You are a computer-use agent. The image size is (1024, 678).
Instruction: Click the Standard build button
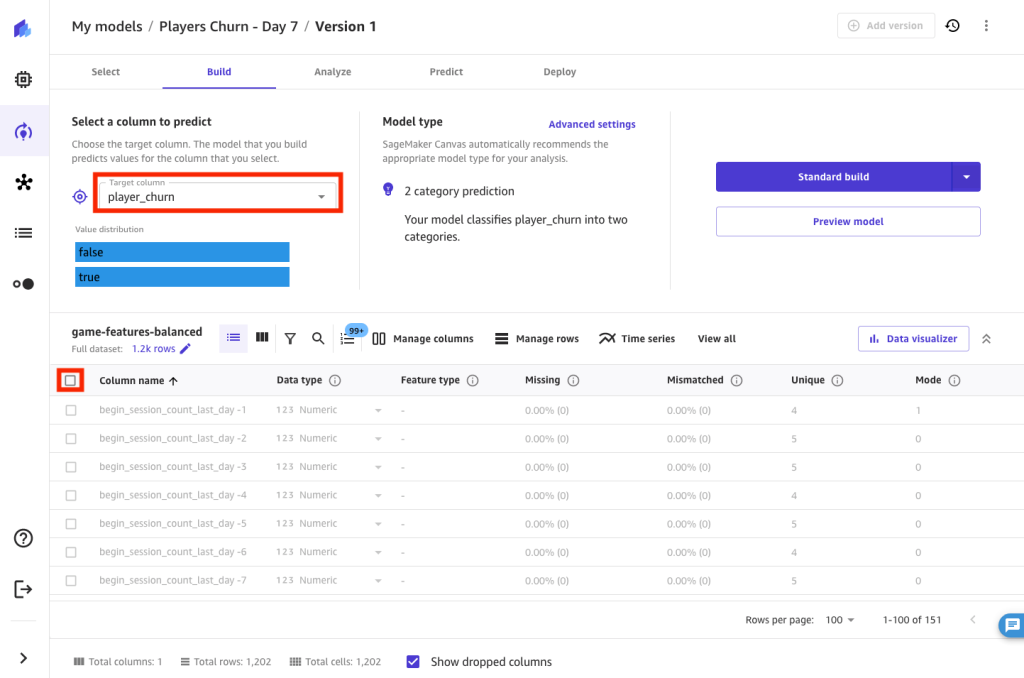click(834, 177)
